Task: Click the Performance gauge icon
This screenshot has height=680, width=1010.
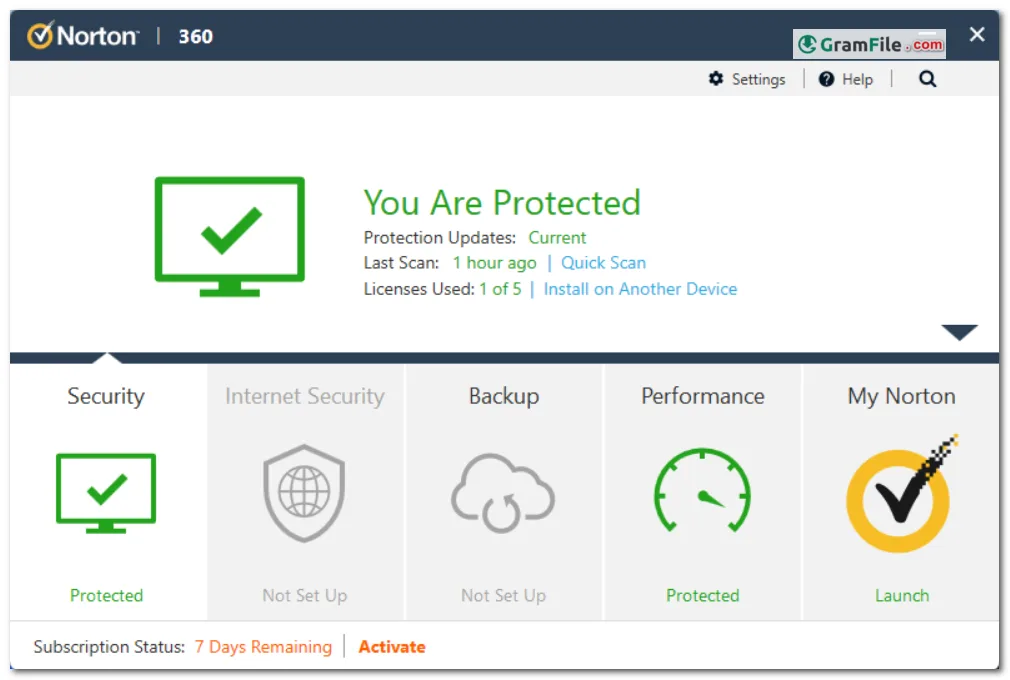Action: [x=702, y=491]
